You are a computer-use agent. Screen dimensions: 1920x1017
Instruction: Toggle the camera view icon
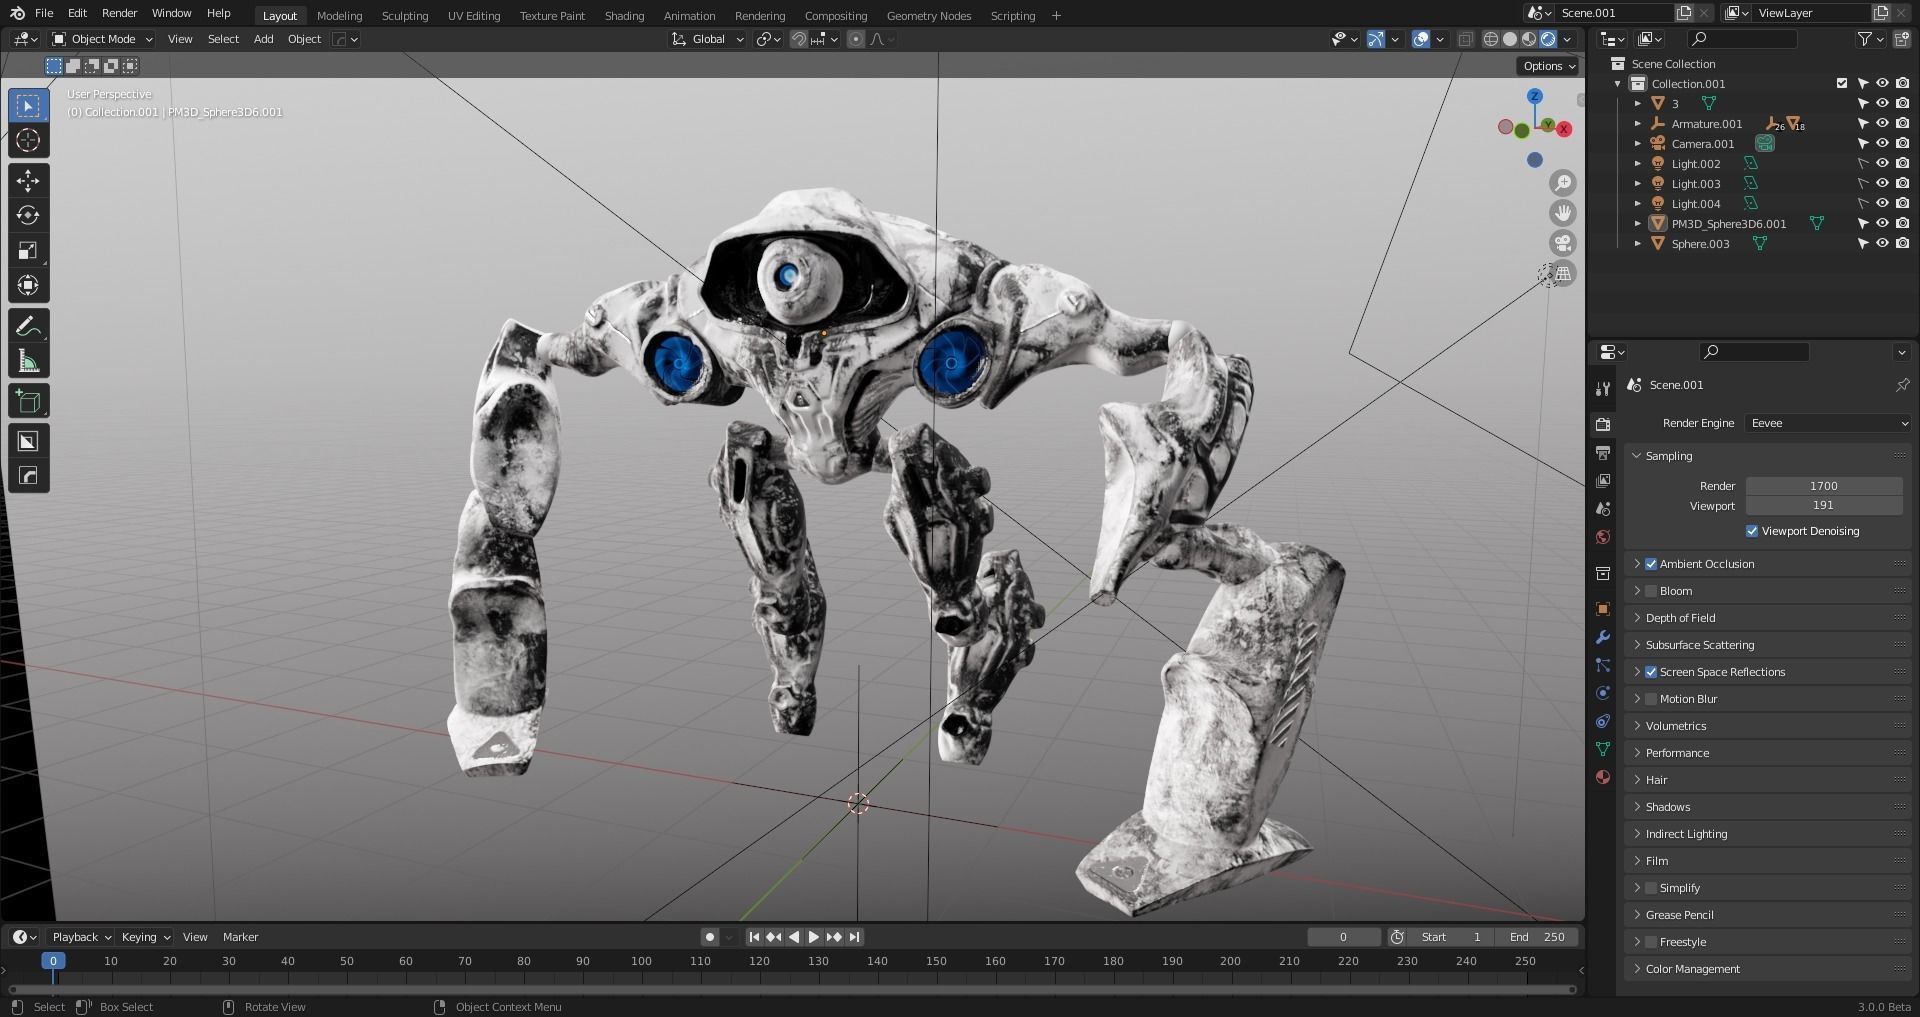click(x=1562, y=243)
